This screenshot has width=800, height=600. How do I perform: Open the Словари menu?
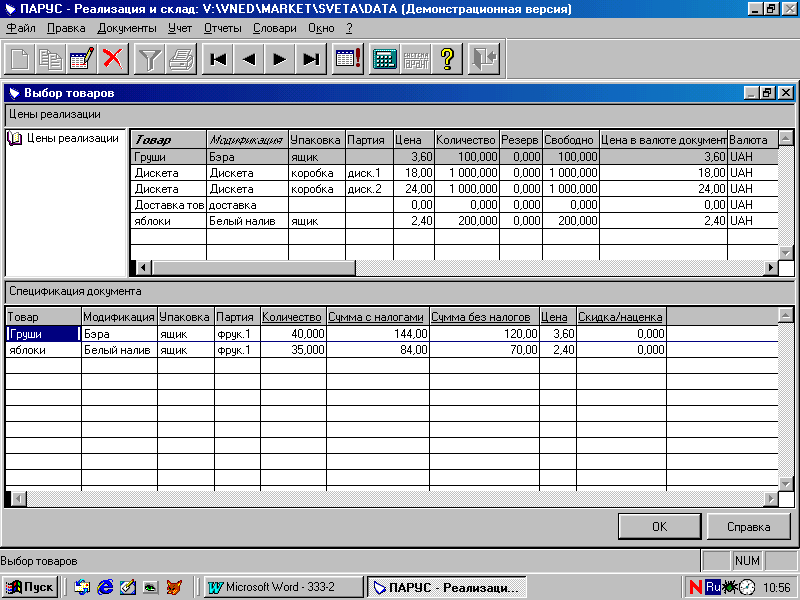[274, 29]
